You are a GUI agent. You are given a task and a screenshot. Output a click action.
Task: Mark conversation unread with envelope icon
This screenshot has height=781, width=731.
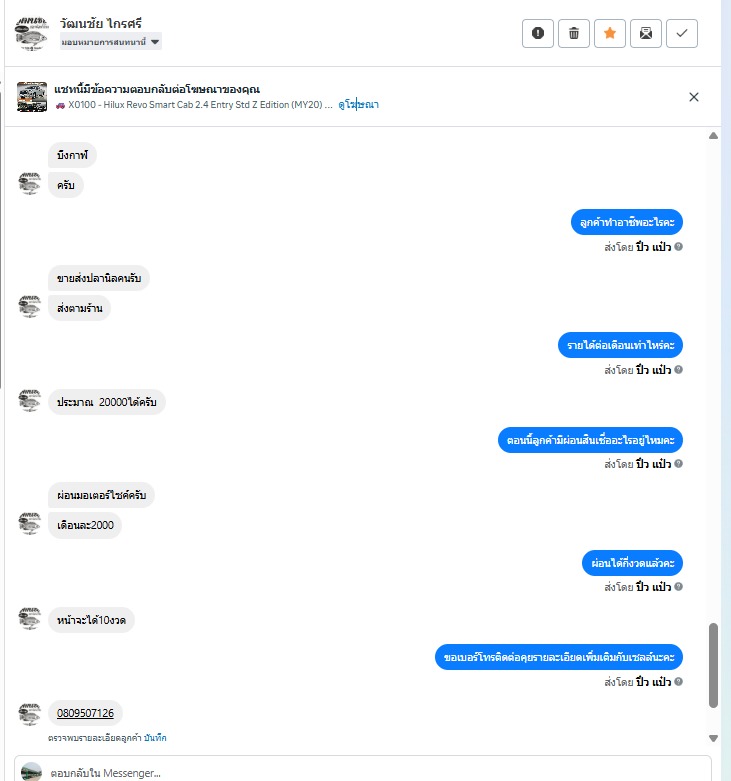(646, 33)
